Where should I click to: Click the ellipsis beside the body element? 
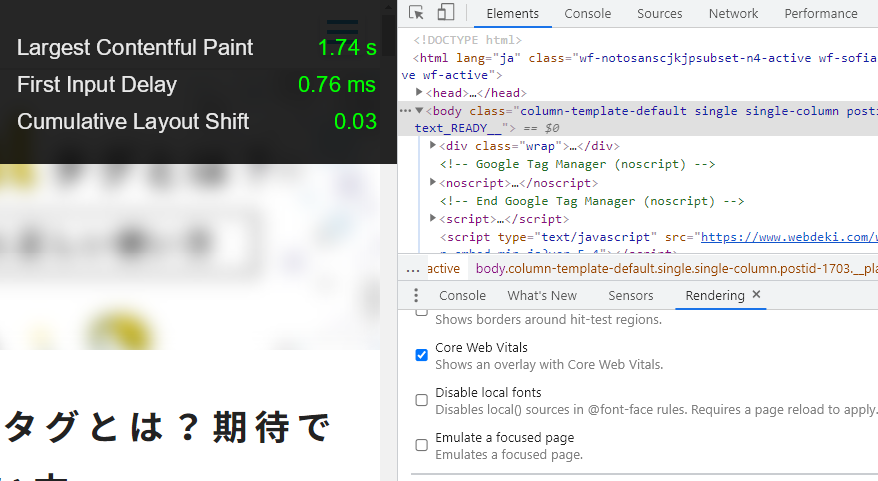[405, 111]
